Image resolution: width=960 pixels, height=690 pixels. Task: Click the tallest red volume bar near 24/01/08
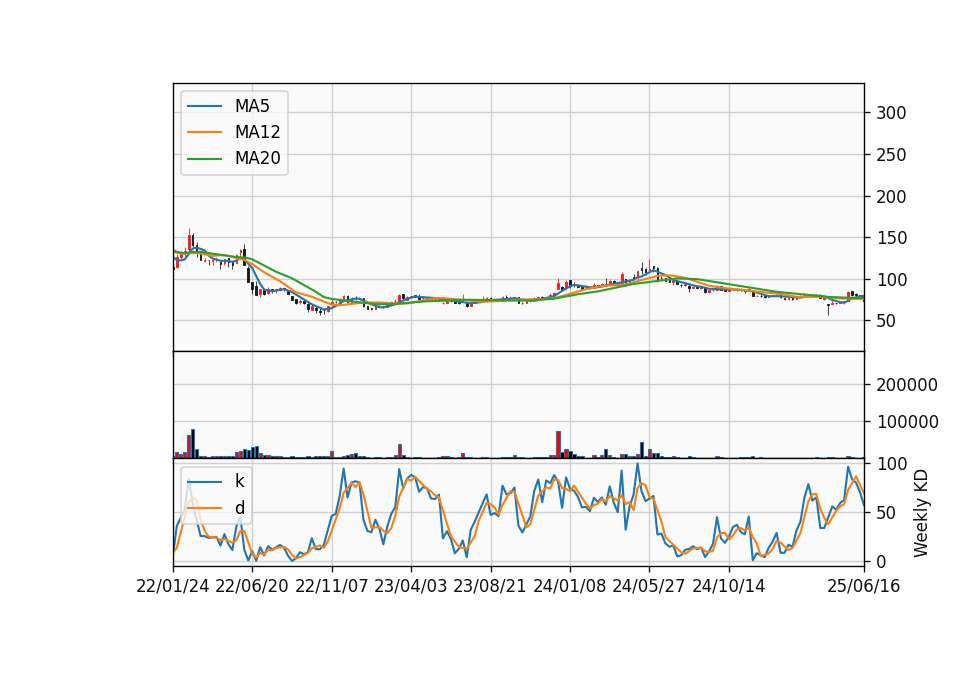click(558, 444)
